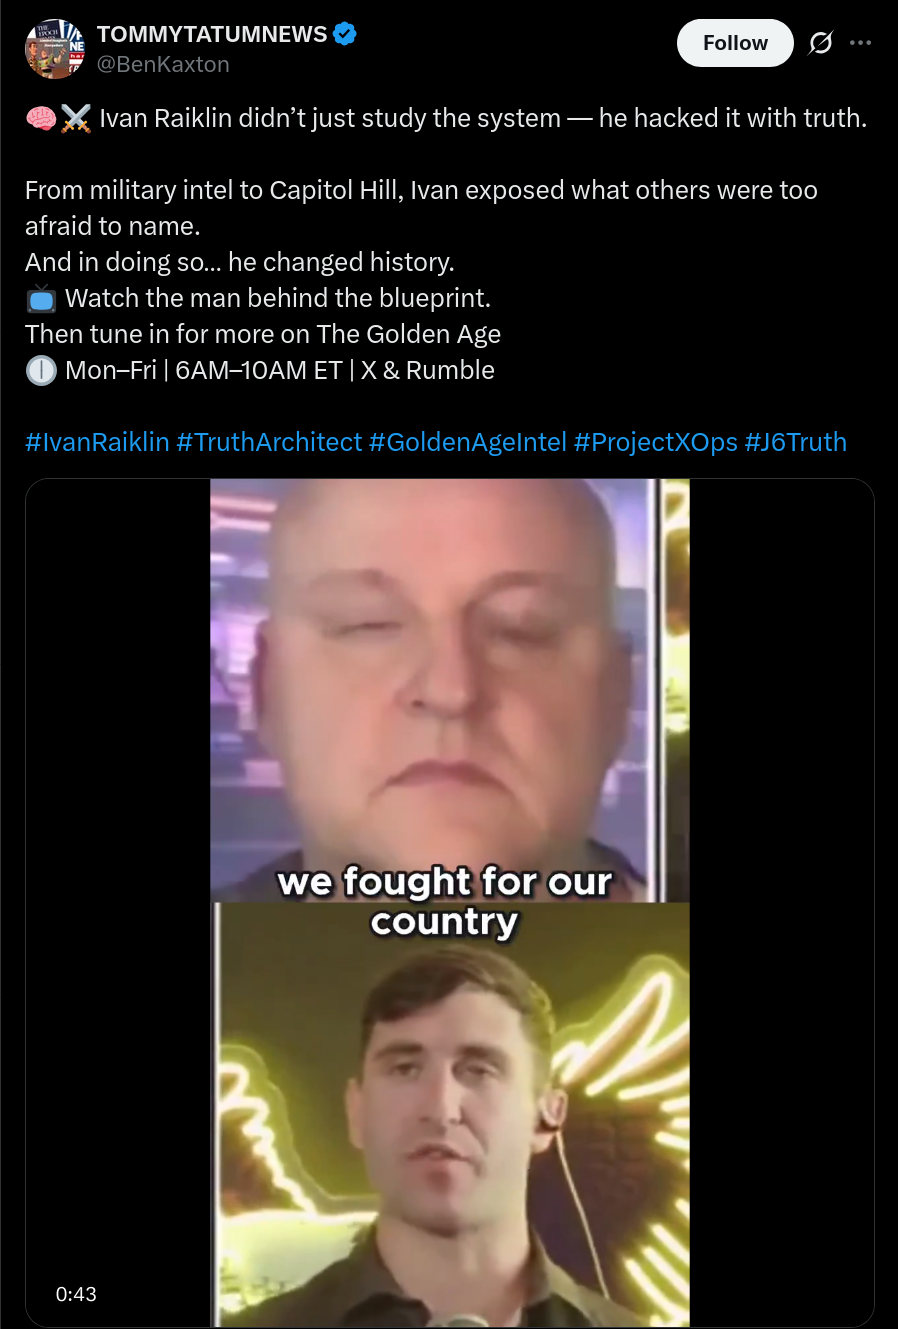The width and height of the screenshot is (898, 1329).
Task: Click the lower video frame with neon wings
Action: (x=450, y=1114)
